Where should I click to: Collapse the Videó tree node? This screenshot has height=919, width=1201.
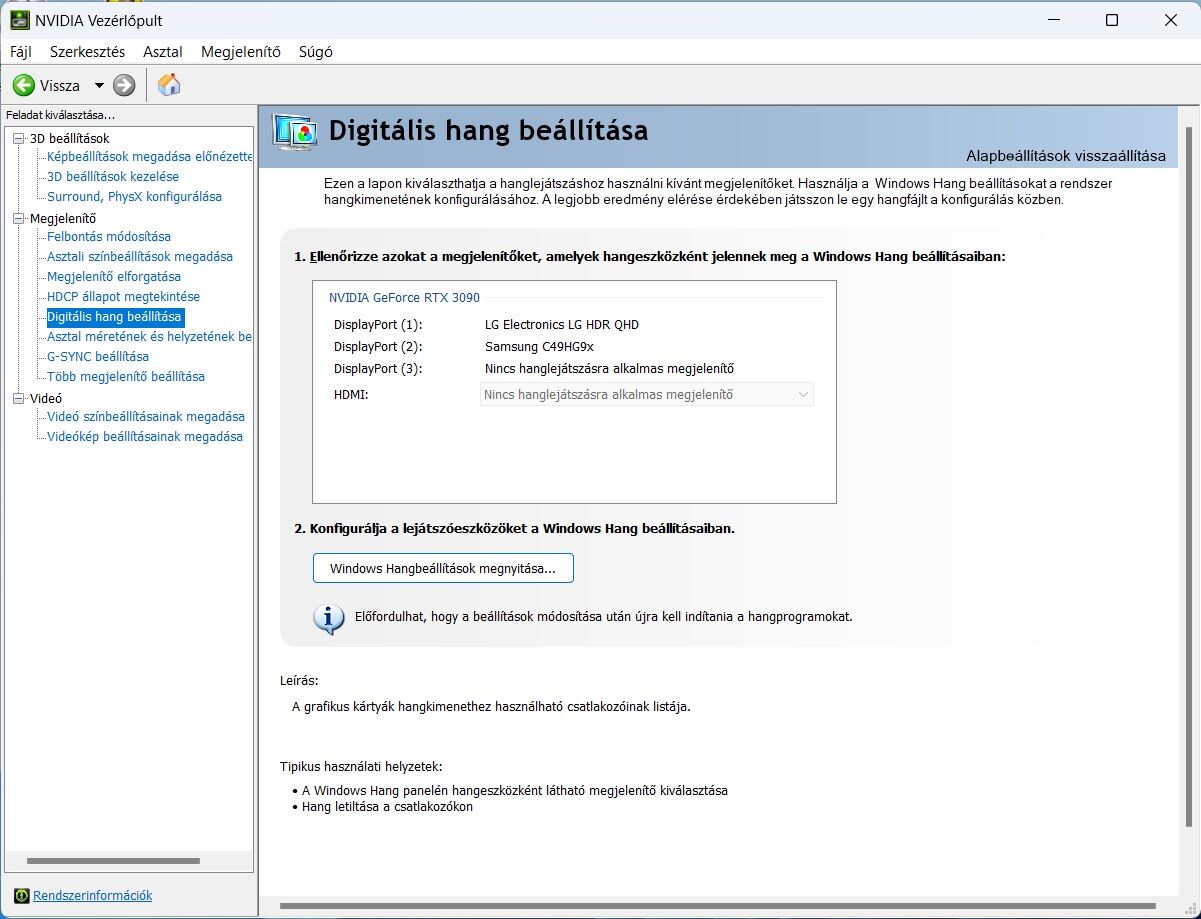pos(19,399)
